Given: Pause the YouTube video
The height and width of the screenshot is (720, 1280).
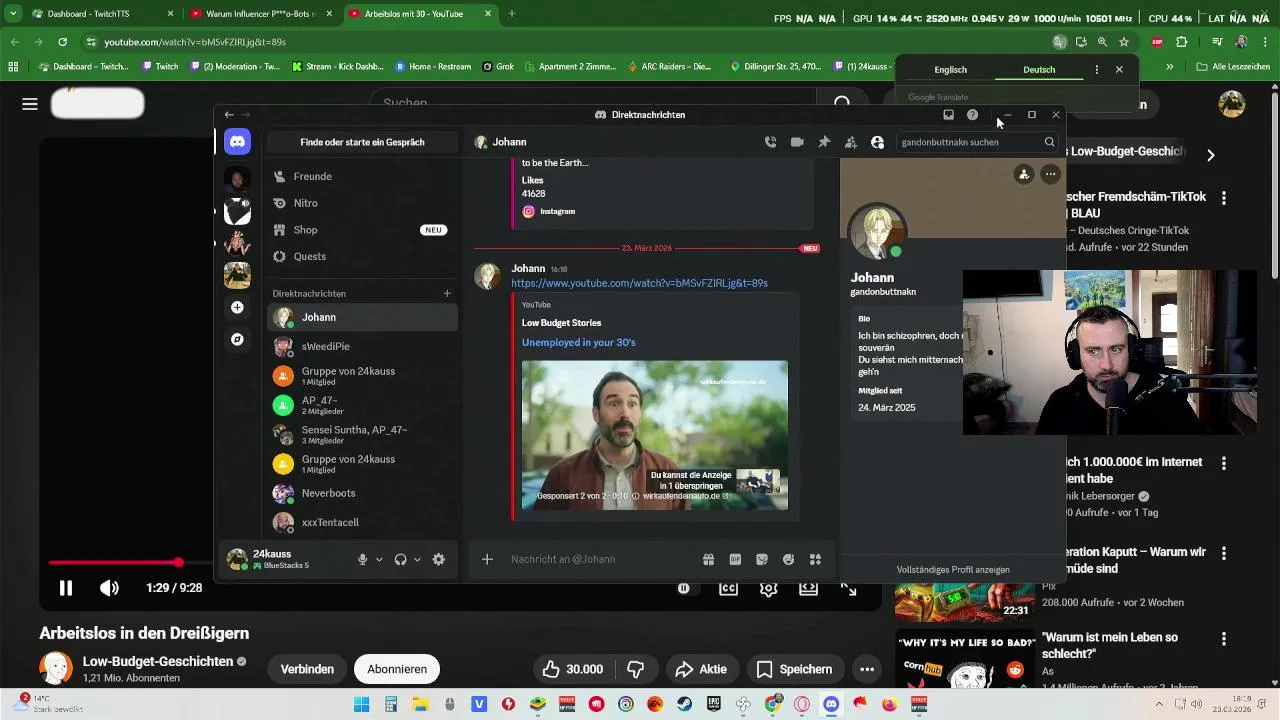Looking at the screenshot, I should (66, 588).
